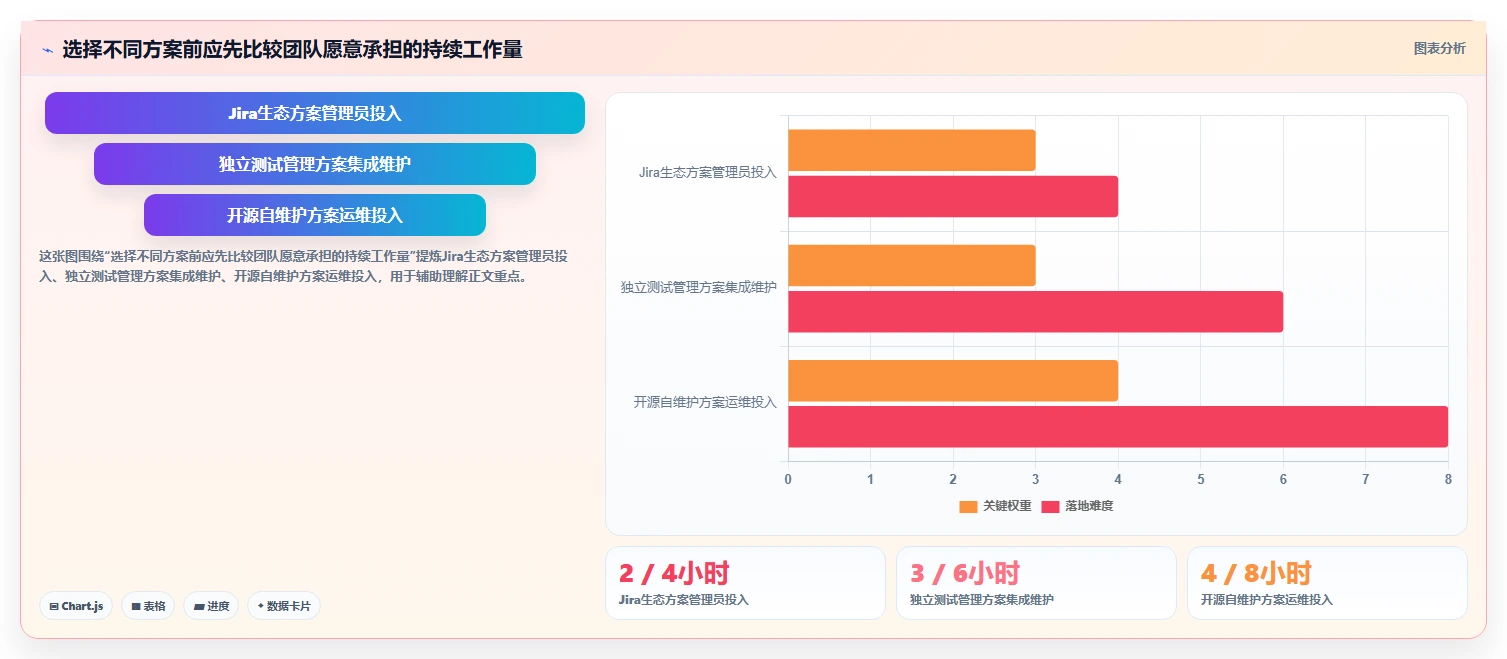This screenshot has height=659, width=1507.
Task: Click the description paragraph starting 这张图围绕
Action: (303, 266)
